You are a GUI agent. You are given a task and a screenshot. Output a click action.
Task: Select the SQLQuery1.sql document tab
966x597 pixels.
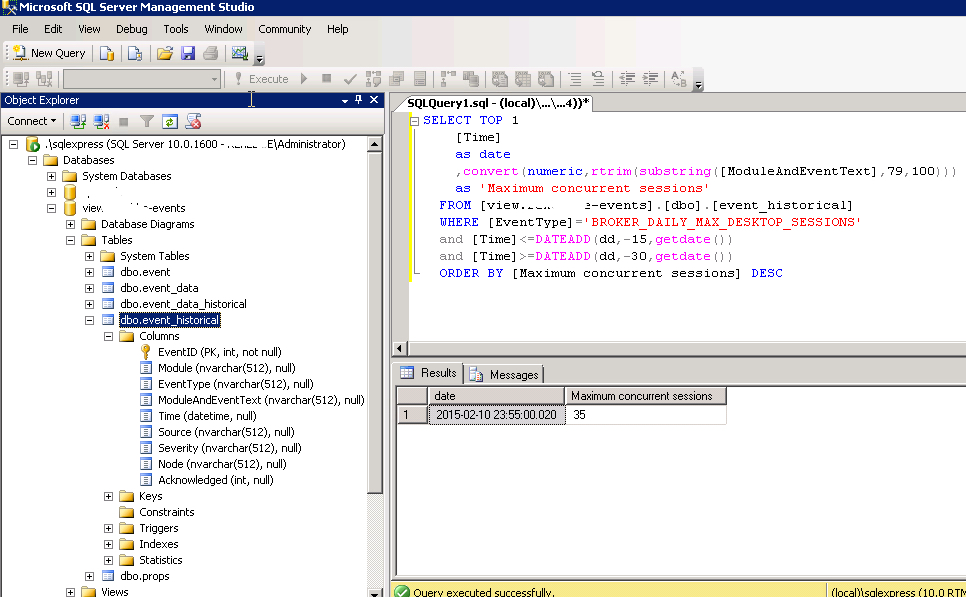(x=498, y=103)
